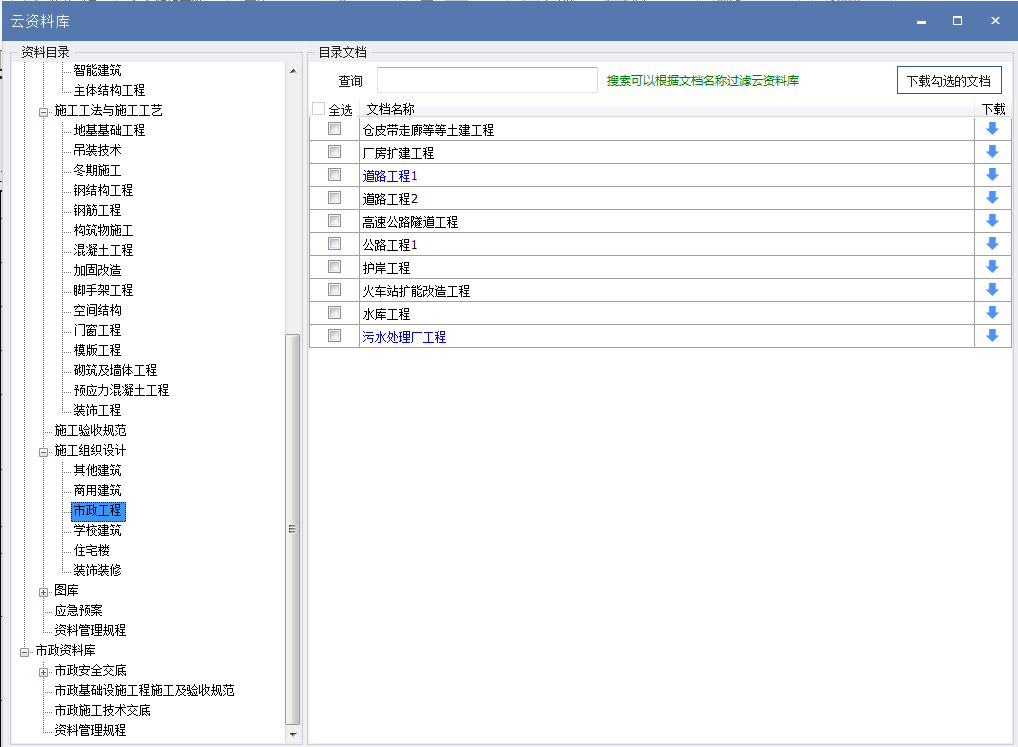Collapse the 施工组织设计 tree node

[44, 451]
